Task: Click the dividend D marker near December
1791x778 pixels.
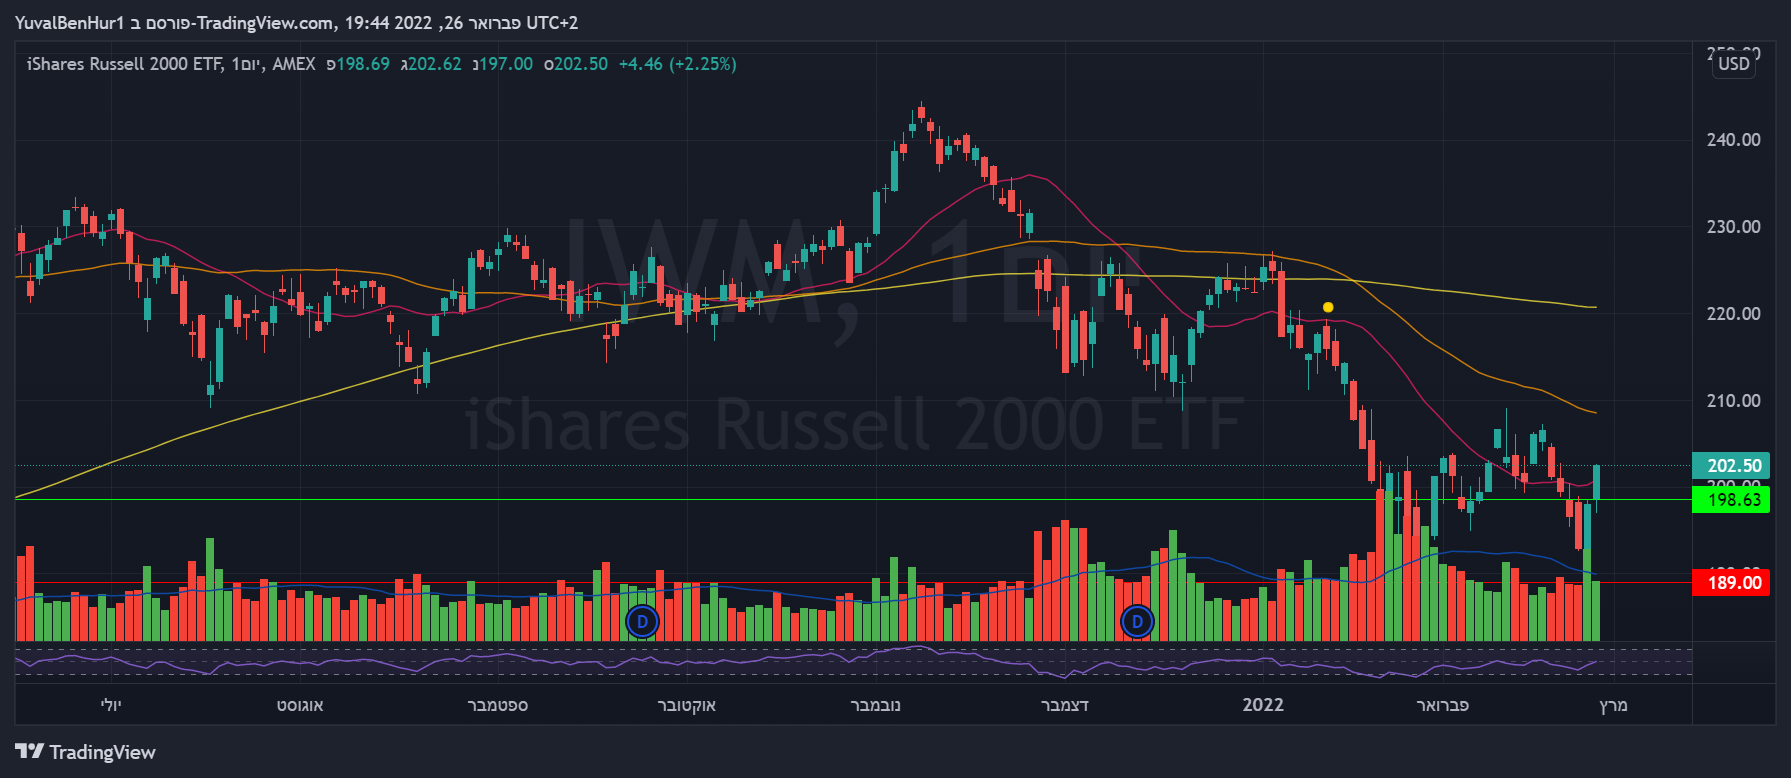Action: (1137, 622)
